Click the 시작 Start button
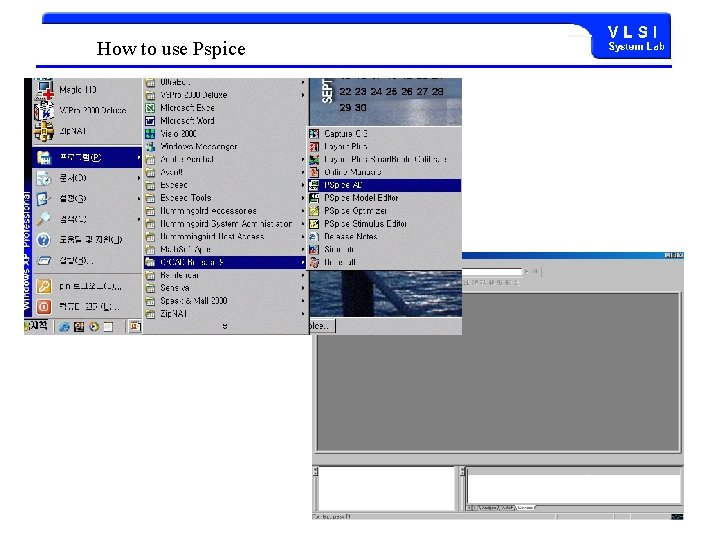720x540 pixels. (36, 326)
